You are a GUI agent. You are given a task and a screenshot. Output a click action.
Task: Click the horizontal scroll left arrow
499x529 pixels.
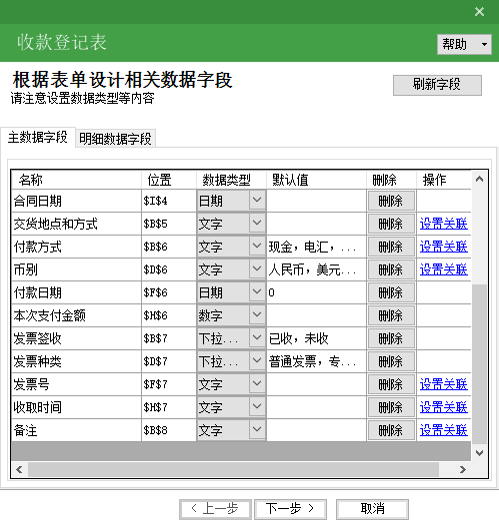19,469
